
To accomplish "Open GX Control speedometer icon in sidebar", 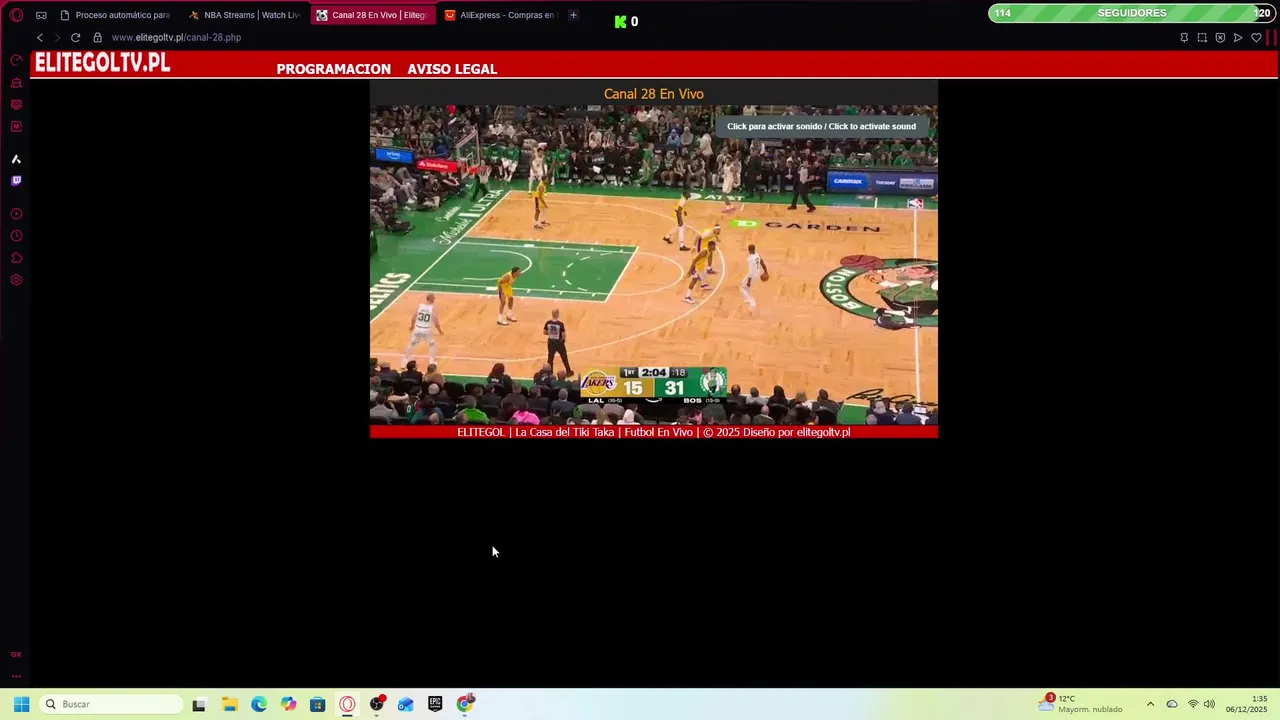I will 16,61.
